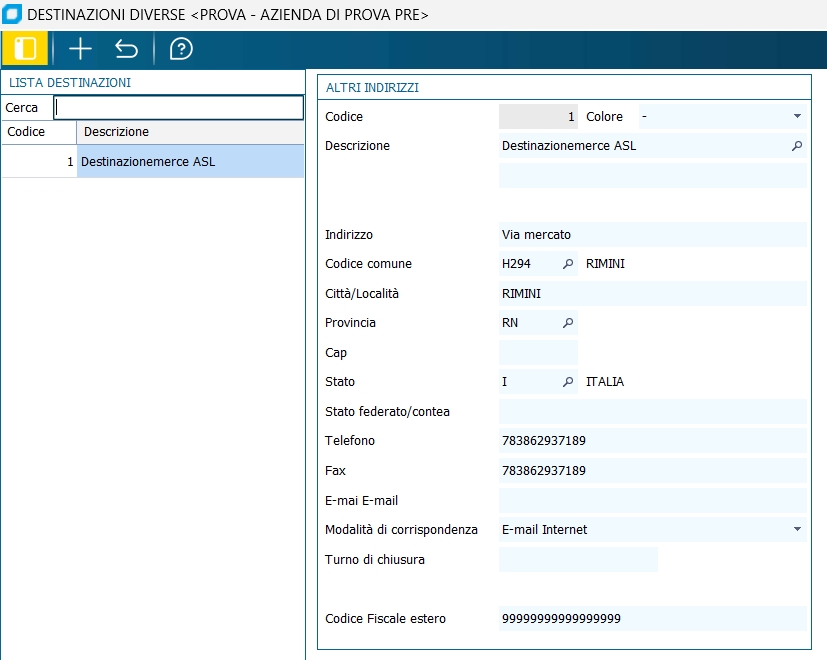This screenshot has width=827, height=660.
Task: Click in the Cerca search field
Action: 178,107
